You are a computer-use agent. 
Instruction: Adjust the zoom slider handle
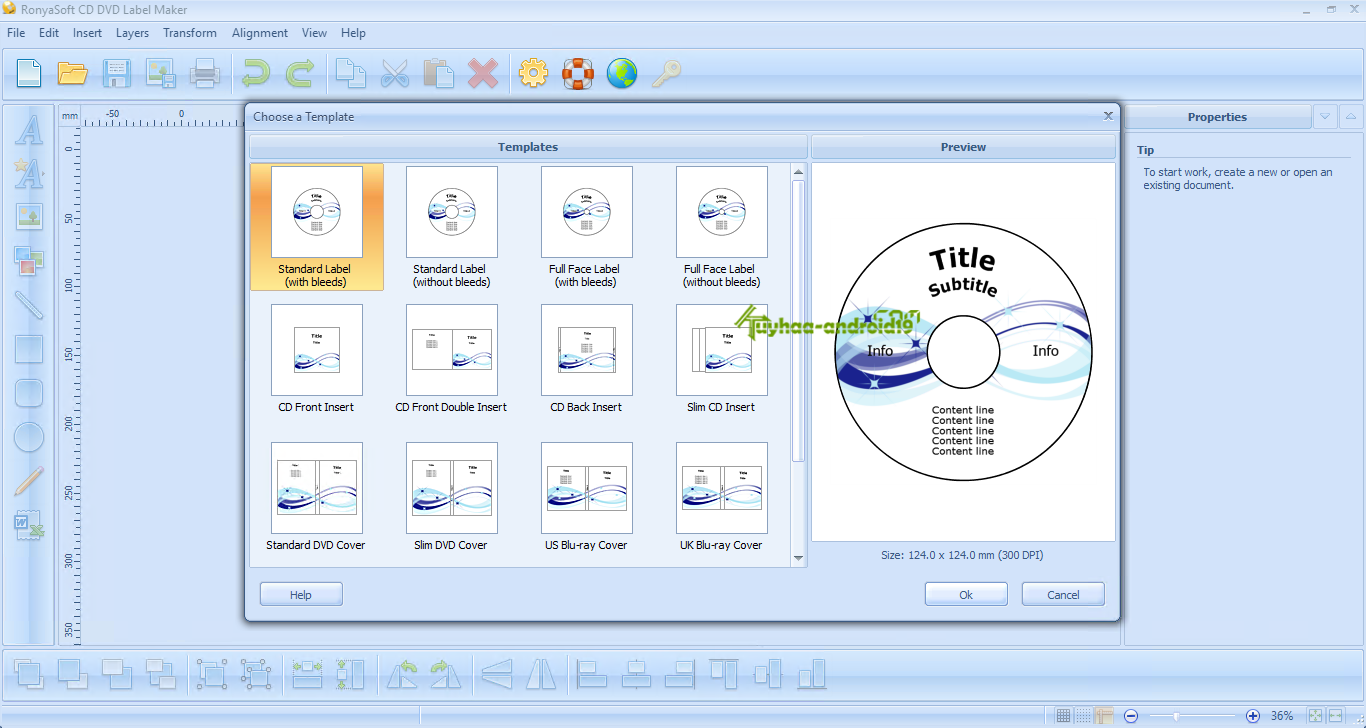1176,716
